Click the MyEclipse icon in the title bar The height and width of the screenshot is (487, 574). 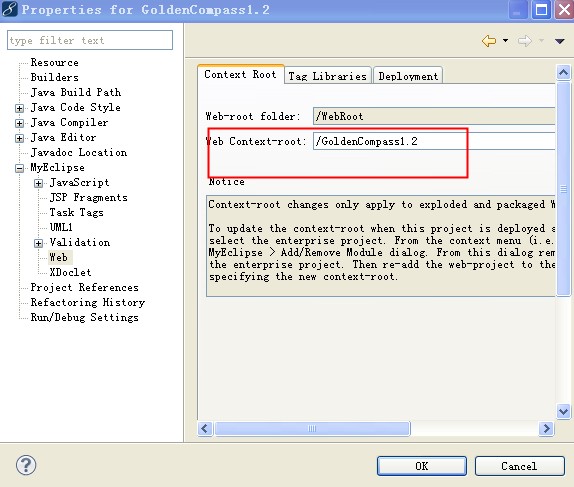[x=10, y=10]
